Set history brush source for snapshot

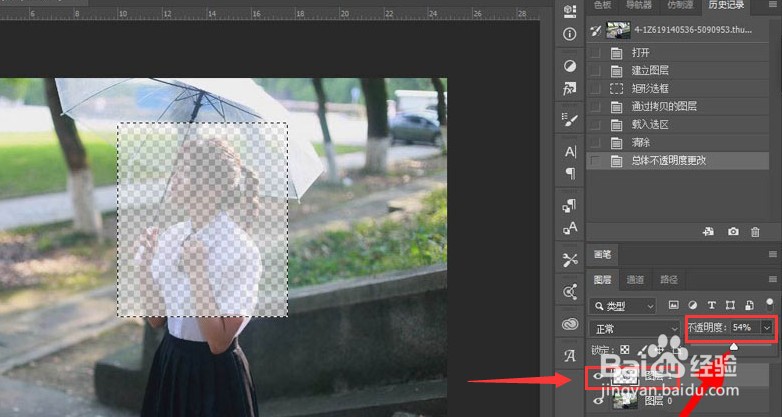tap(595, 30)
